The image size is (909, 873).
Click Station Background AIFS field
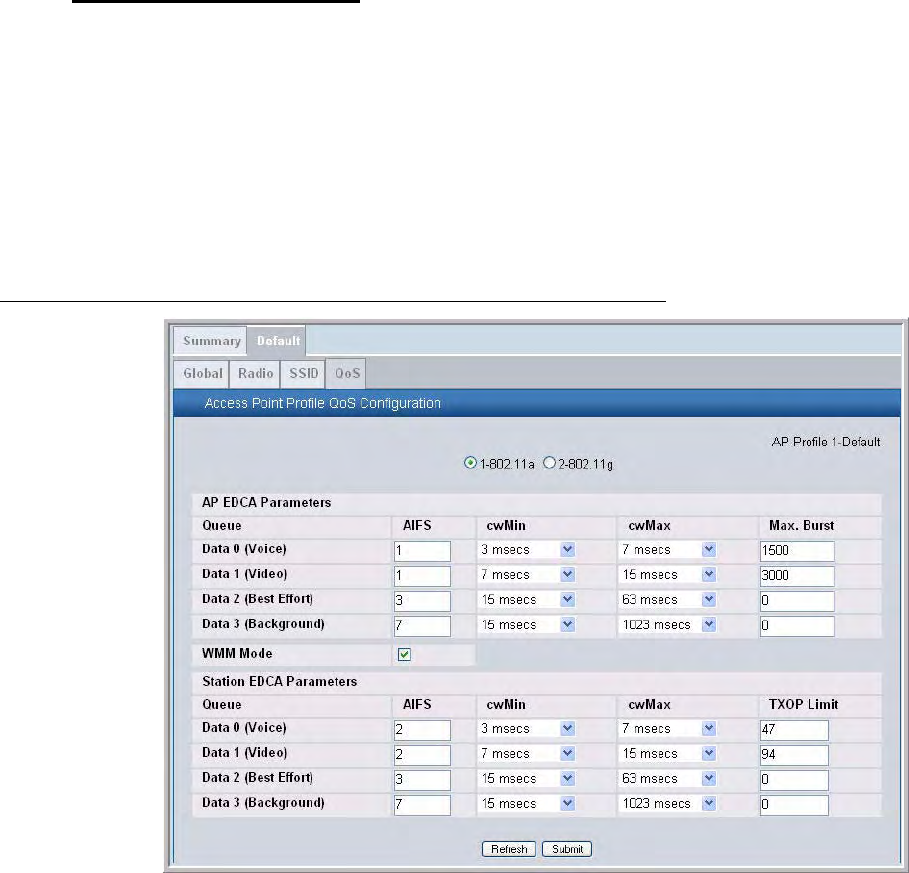click(x=422, y=805)
